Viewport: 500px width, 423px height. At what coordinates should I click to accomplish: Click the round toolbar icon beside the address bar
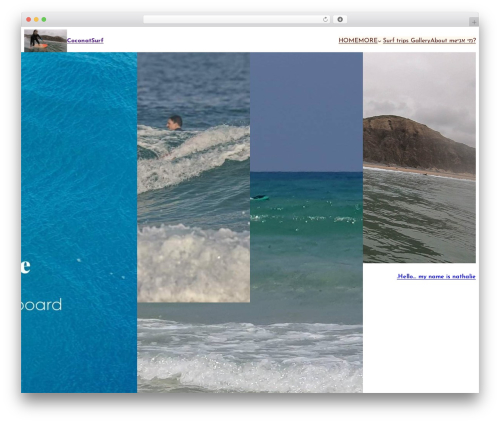point(340,20)
